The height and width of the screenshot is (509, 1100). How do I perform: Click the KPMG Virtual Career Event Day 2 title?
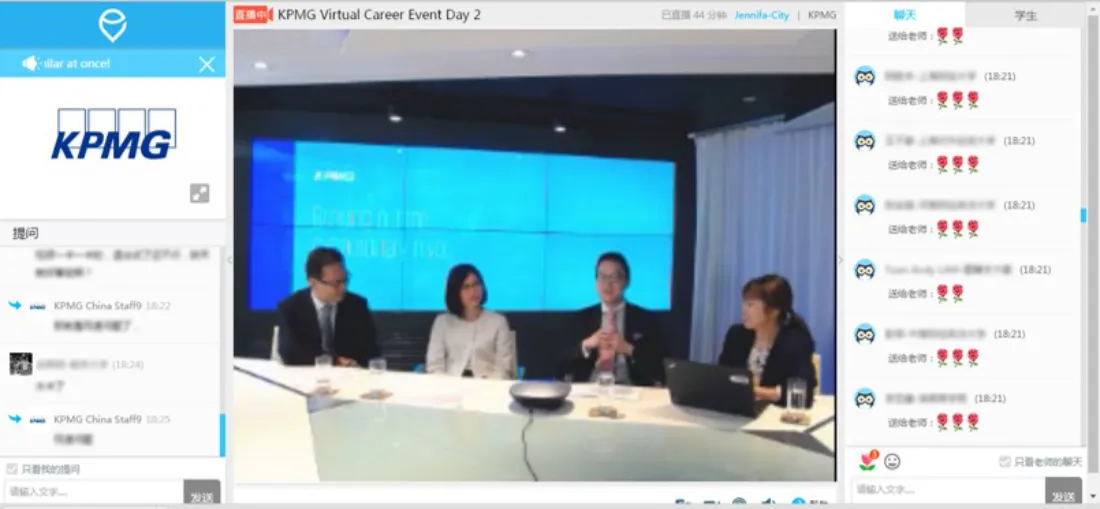coord(380,15)
